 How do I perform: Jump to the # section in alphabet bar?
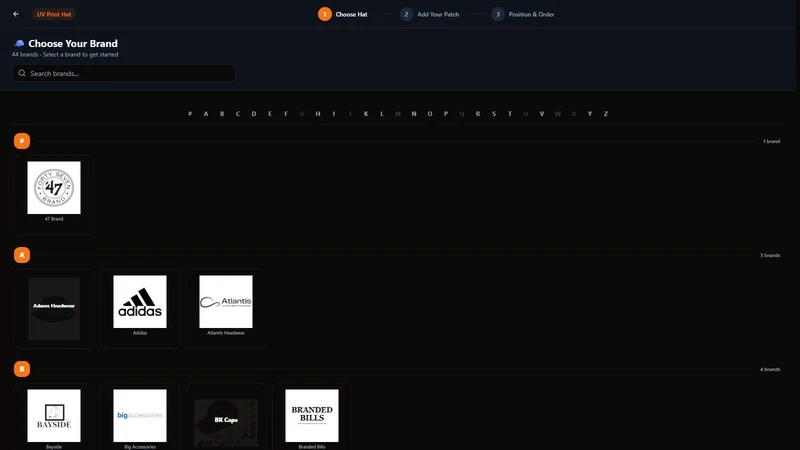[x=190, y=114]
